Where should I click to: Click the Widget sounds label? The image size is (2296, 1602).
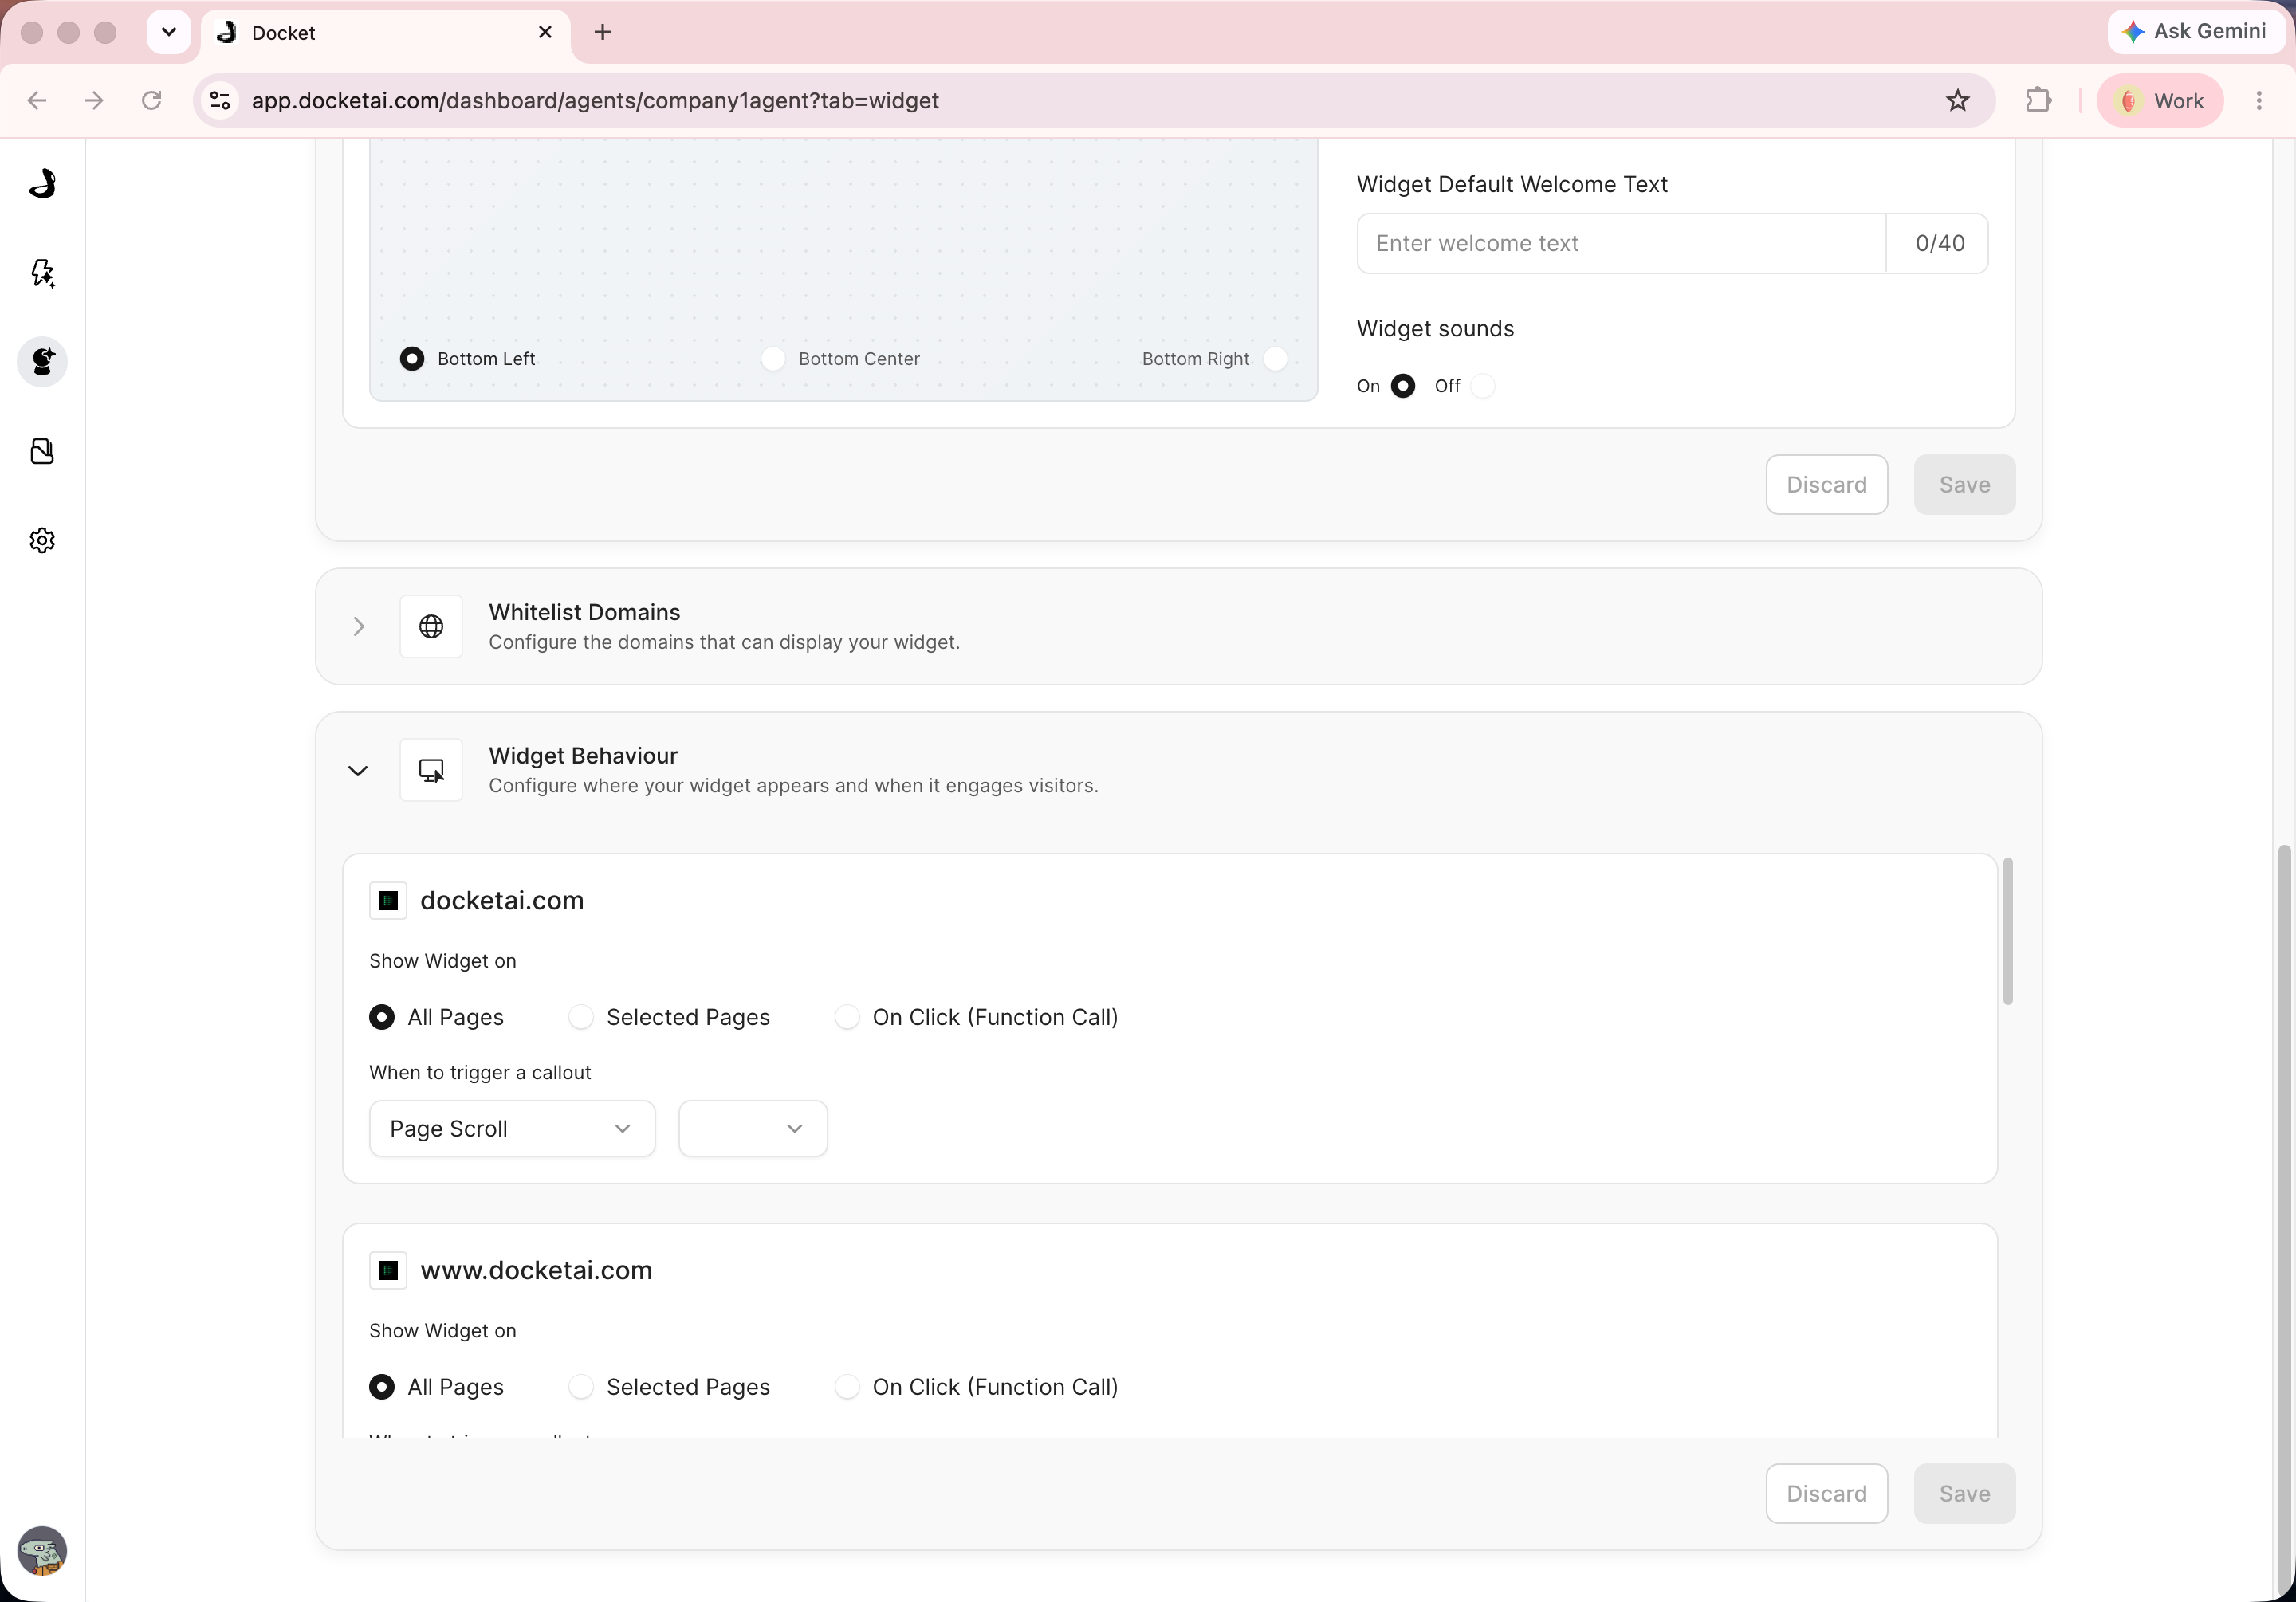point(1435,329)
